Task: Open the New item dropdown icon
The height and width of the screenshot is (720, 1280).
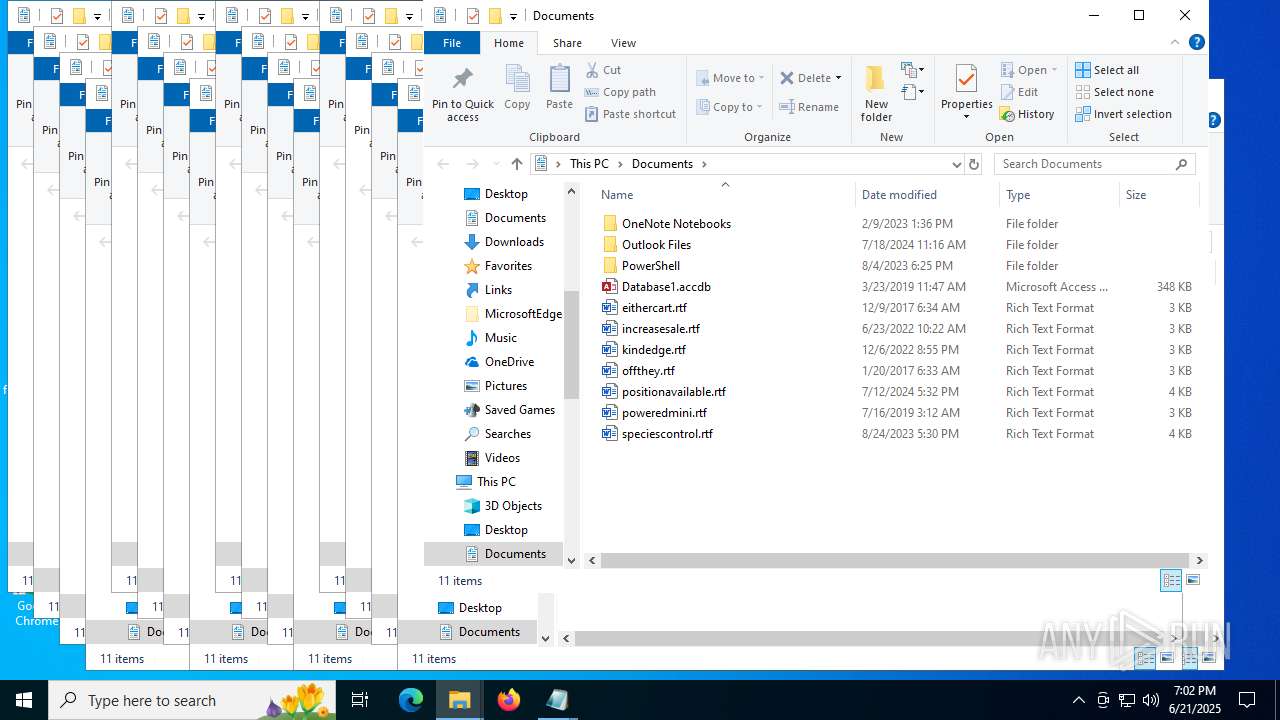Action: tap(910, 70)
